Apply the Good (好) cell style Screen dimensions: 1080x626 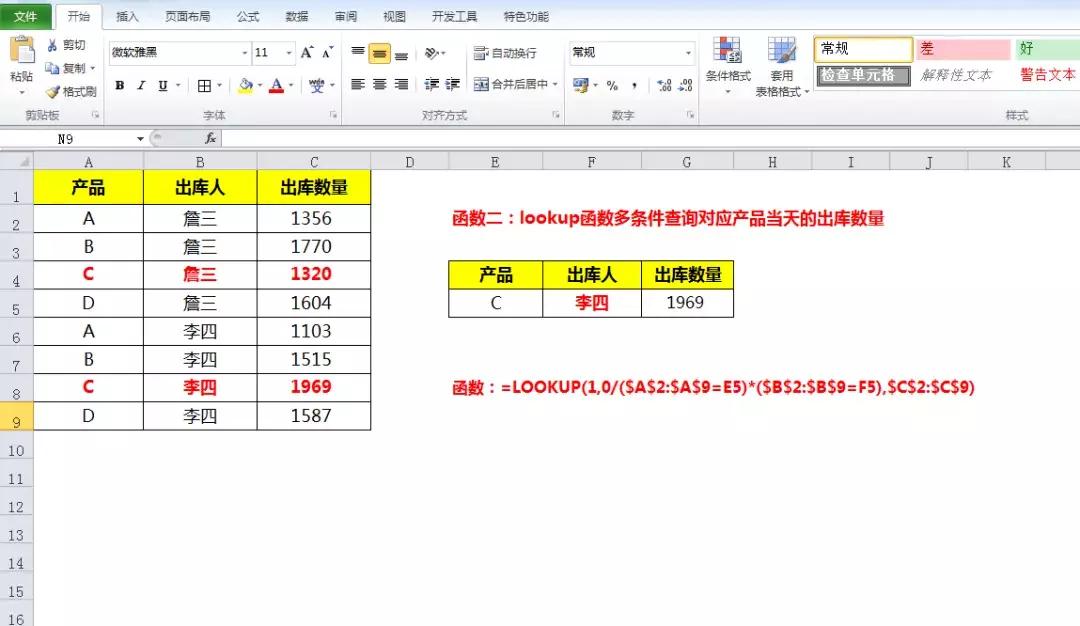coord(1047,49)
